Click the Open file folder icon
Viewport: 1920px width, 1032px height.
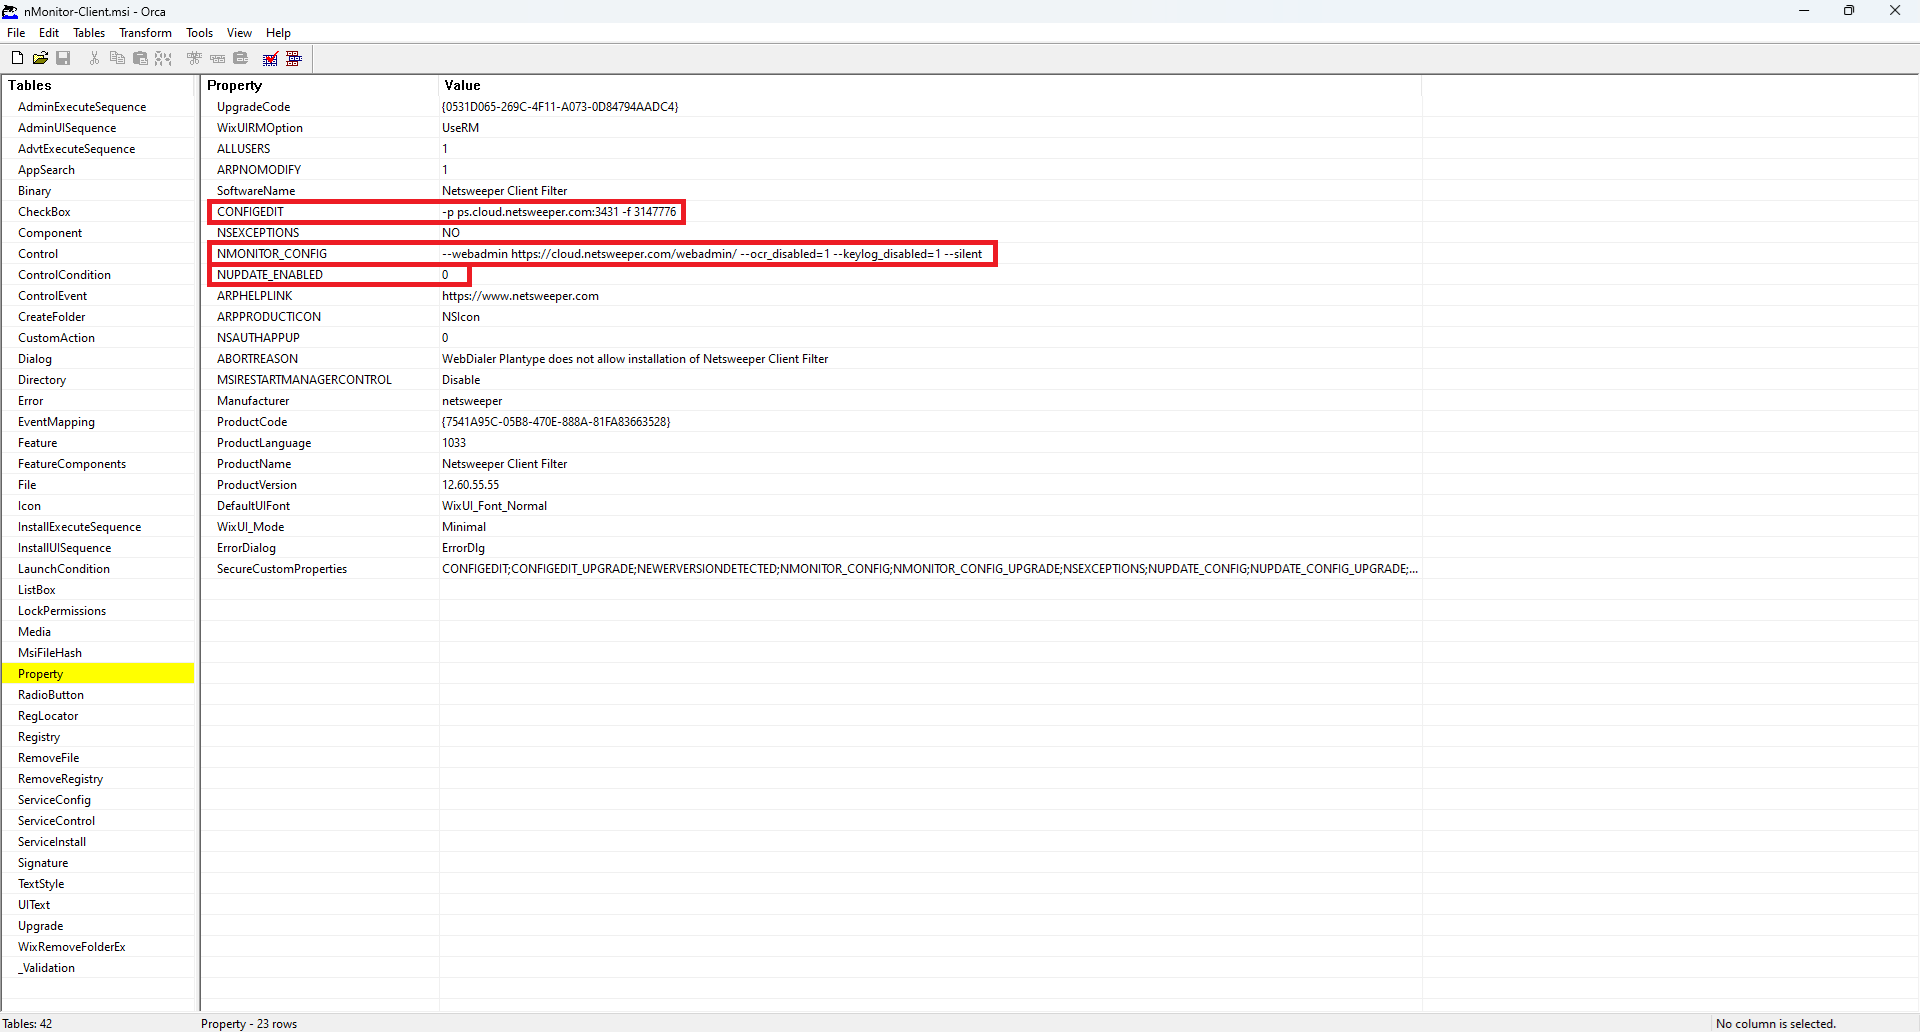pyautogui.click(x=40, y=58)
